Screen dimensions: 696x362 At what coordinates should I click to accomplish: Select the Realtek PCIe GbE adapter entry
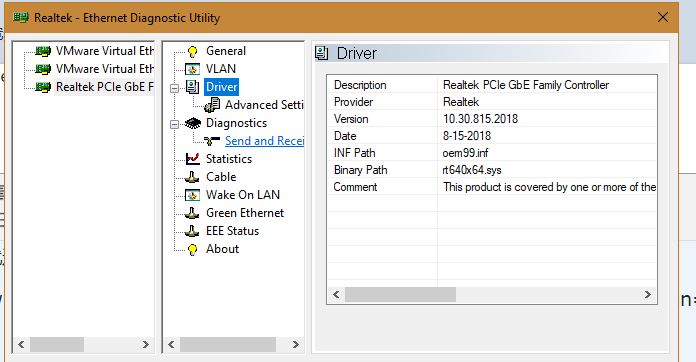[104, 87]
